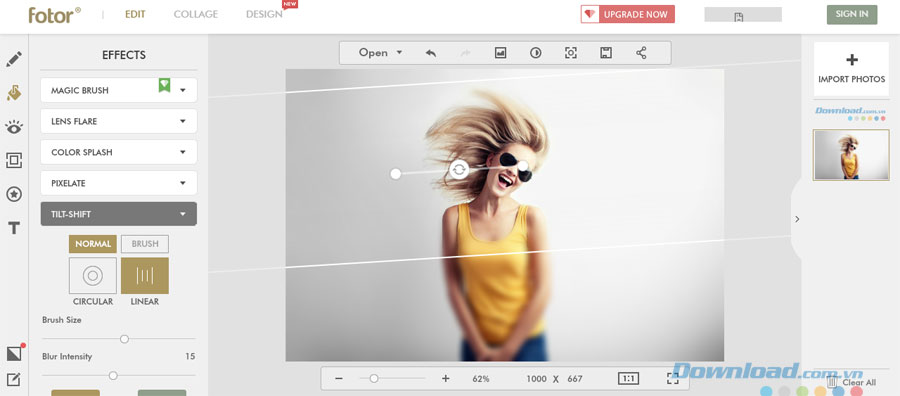This screenshot has width=900, height=396.
Task: Select BRUSH tilt-shift mode
Action: (145, 244)
